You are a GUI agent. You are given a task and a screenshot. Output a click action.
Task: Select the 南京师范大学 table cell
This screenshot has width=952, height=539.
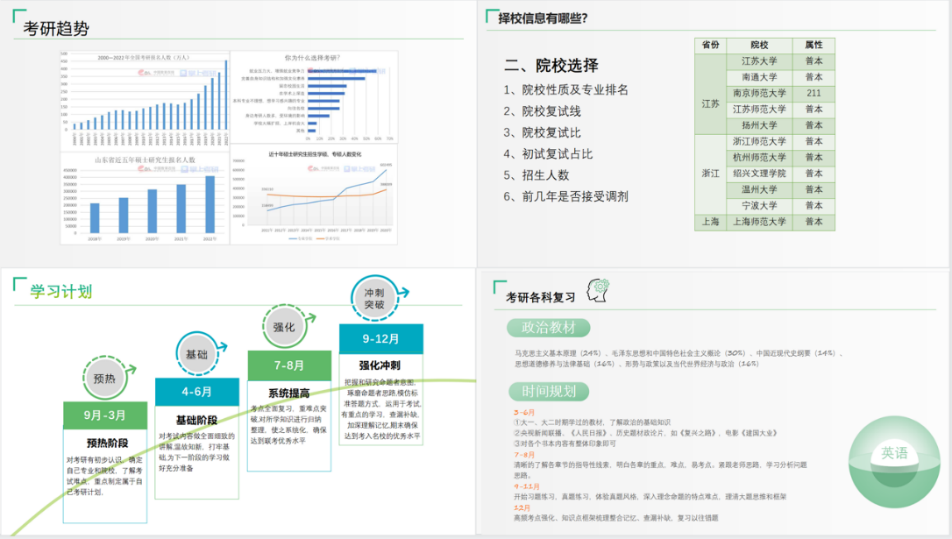[x=759, y=93]
